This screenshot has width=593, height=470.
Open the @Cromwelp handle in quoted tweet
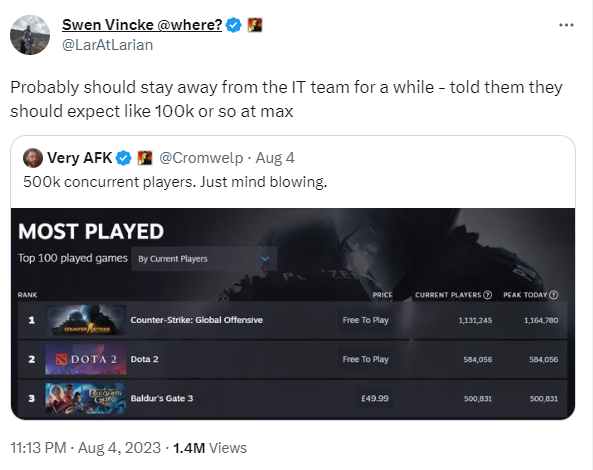201,158
